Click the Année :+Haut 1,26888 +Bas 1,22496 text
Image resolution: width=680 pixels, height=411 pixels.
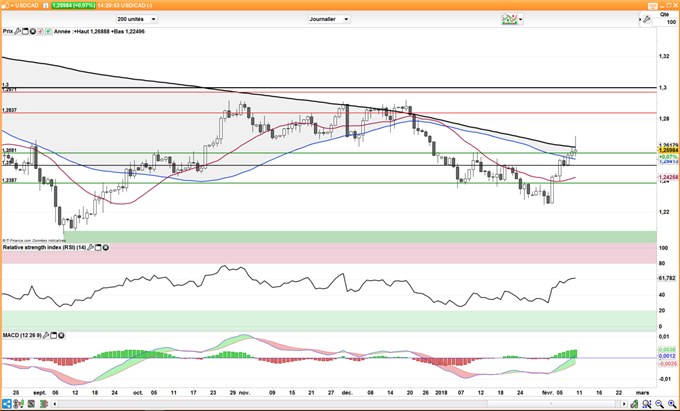coord(99,31)
